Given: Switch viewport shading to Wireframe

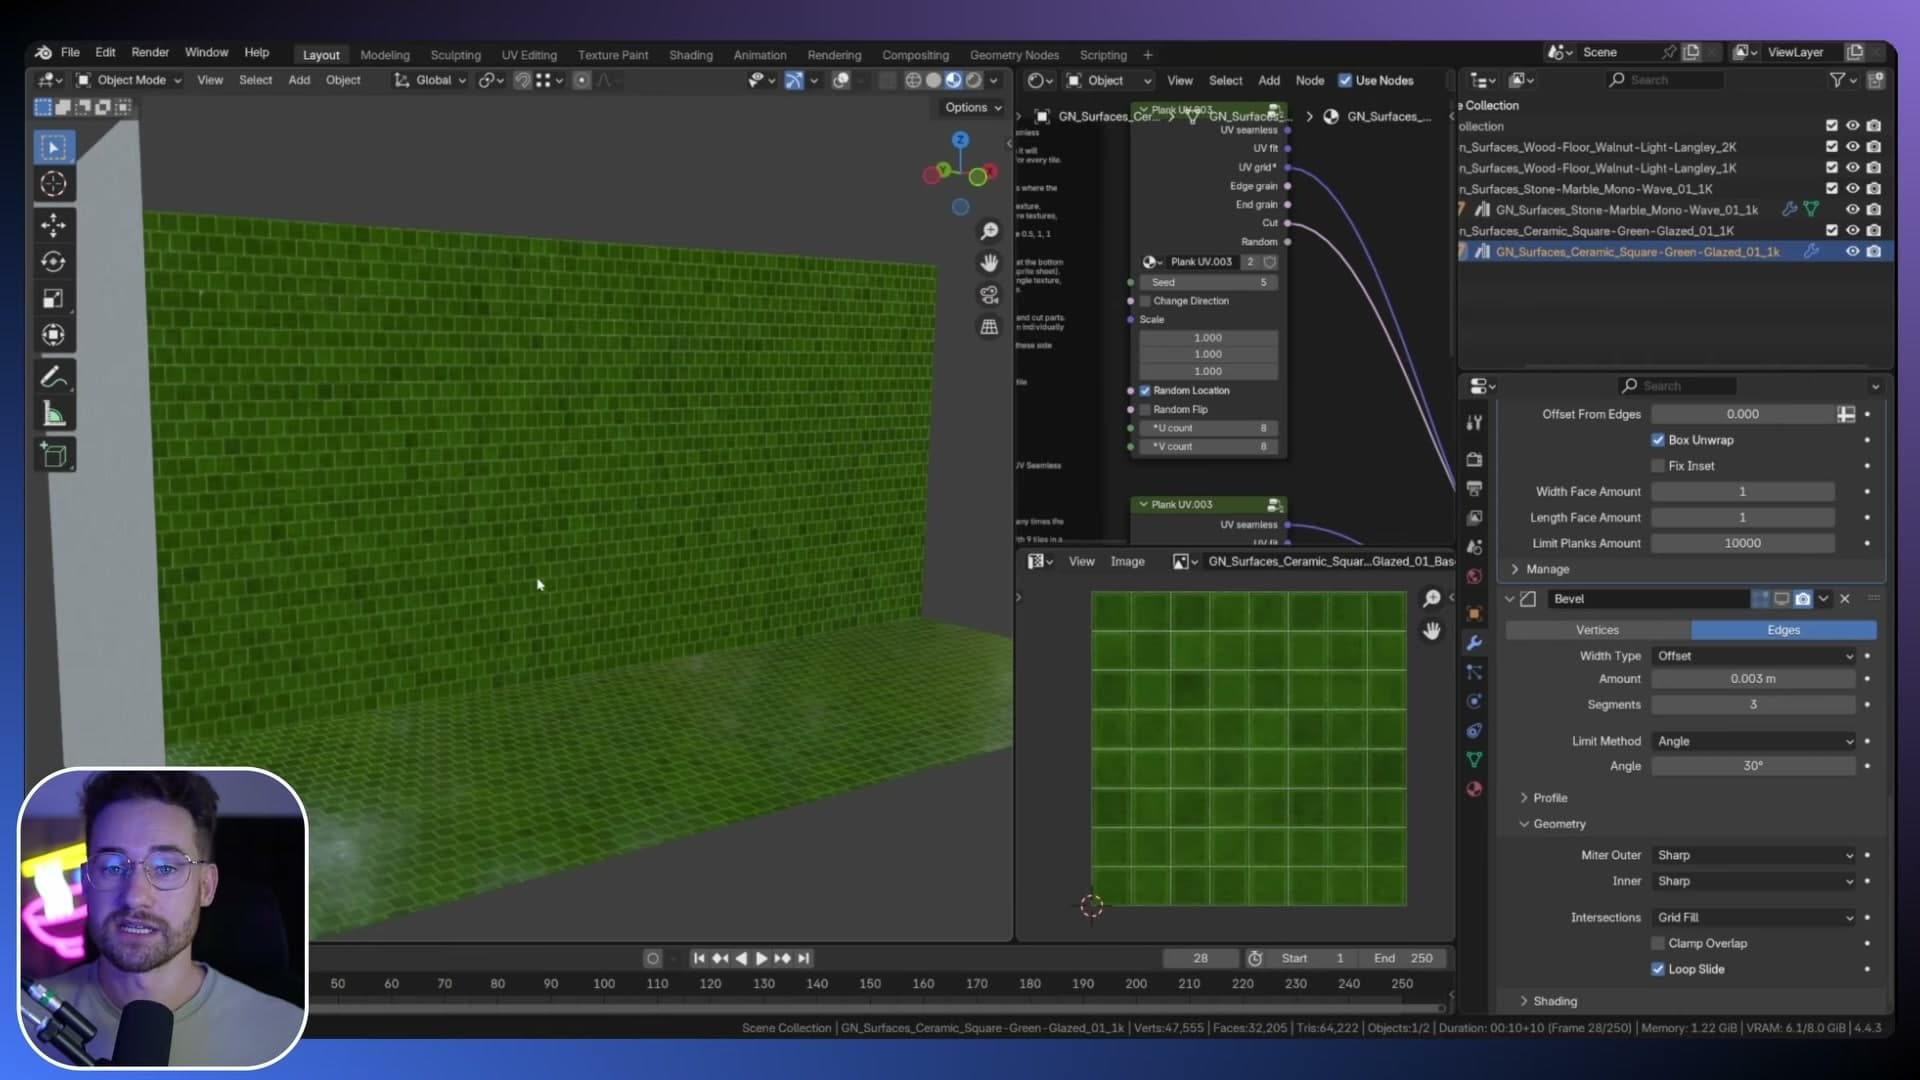Looking at the screenshot, I should pos(913,80).
